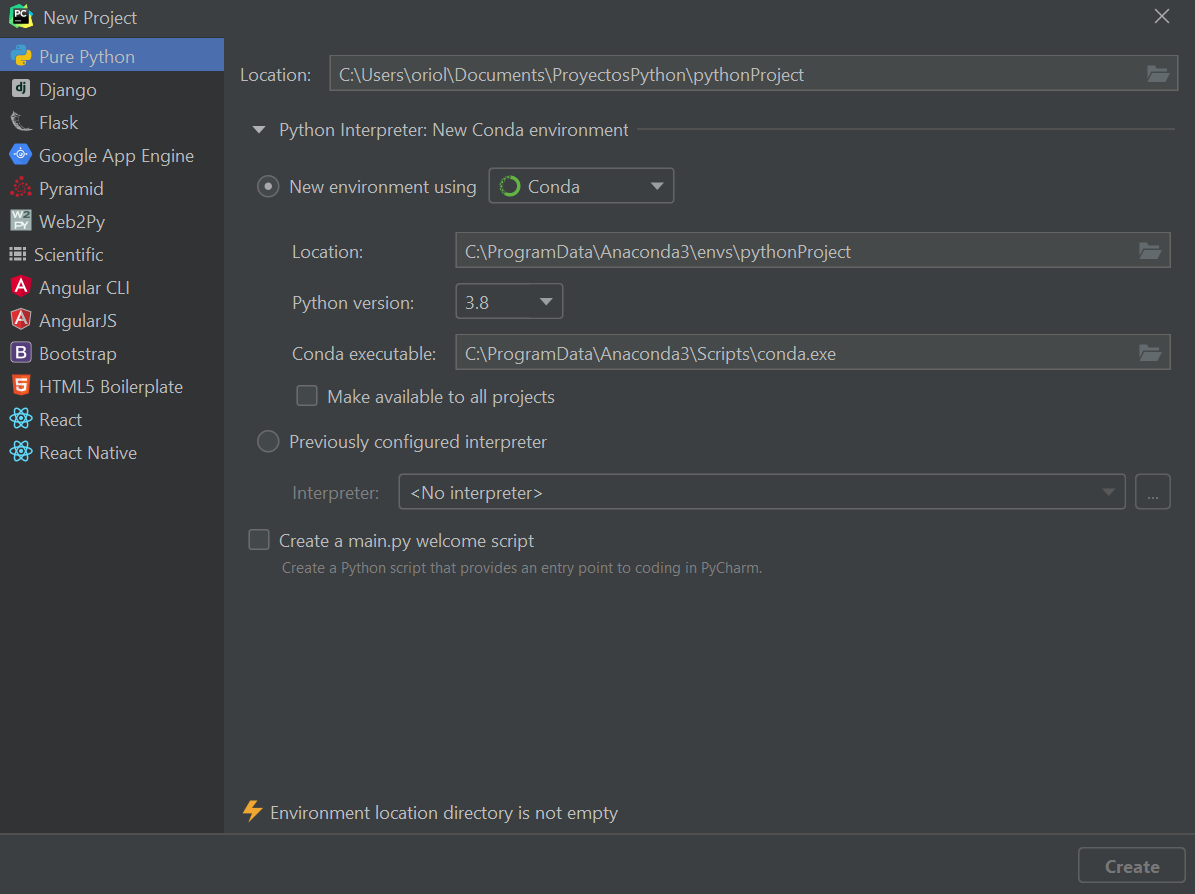Click the Conda environment Location field
This screenshot has height=894, width=1195.
click(812, 251)
